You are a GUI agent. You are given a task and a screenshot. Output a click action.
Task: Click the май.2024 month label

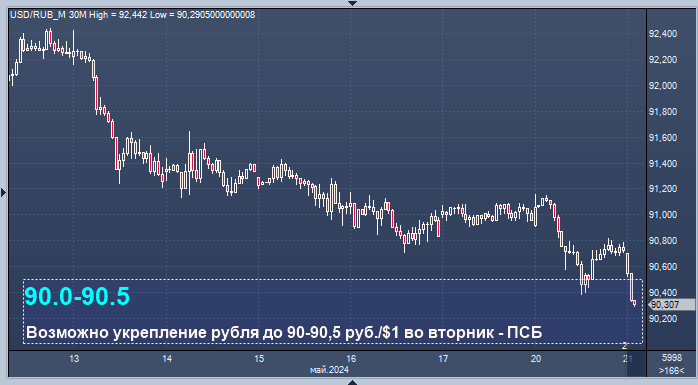(x=329, y=370)
